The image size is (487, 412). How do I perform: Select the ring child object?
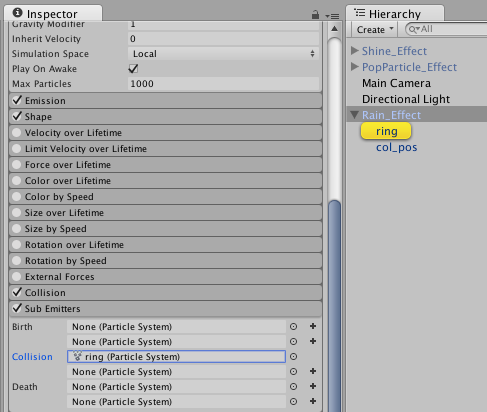(x=386, y=131)
